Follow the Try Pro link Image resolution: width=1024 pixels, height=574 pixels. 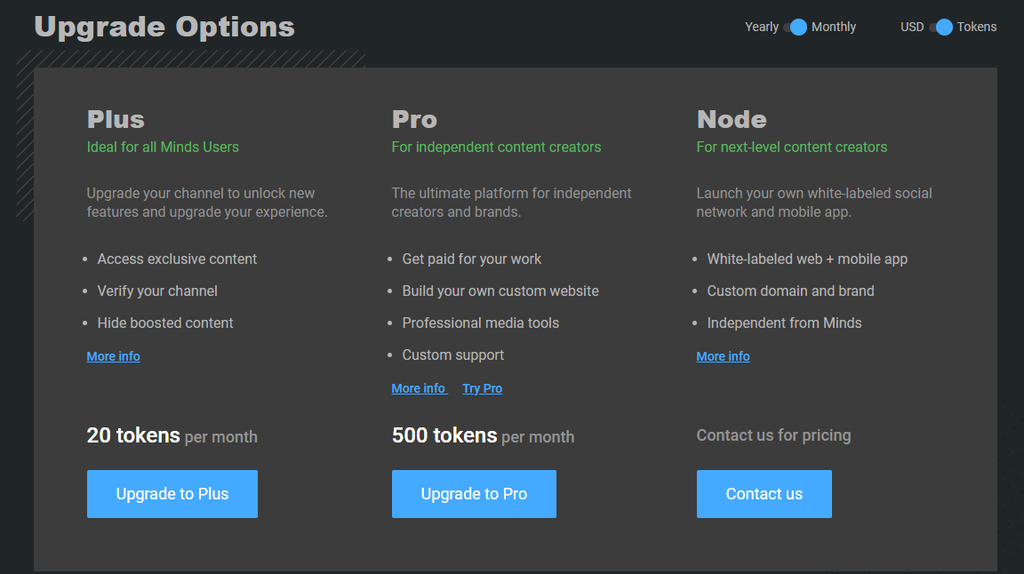click(482, 388)
